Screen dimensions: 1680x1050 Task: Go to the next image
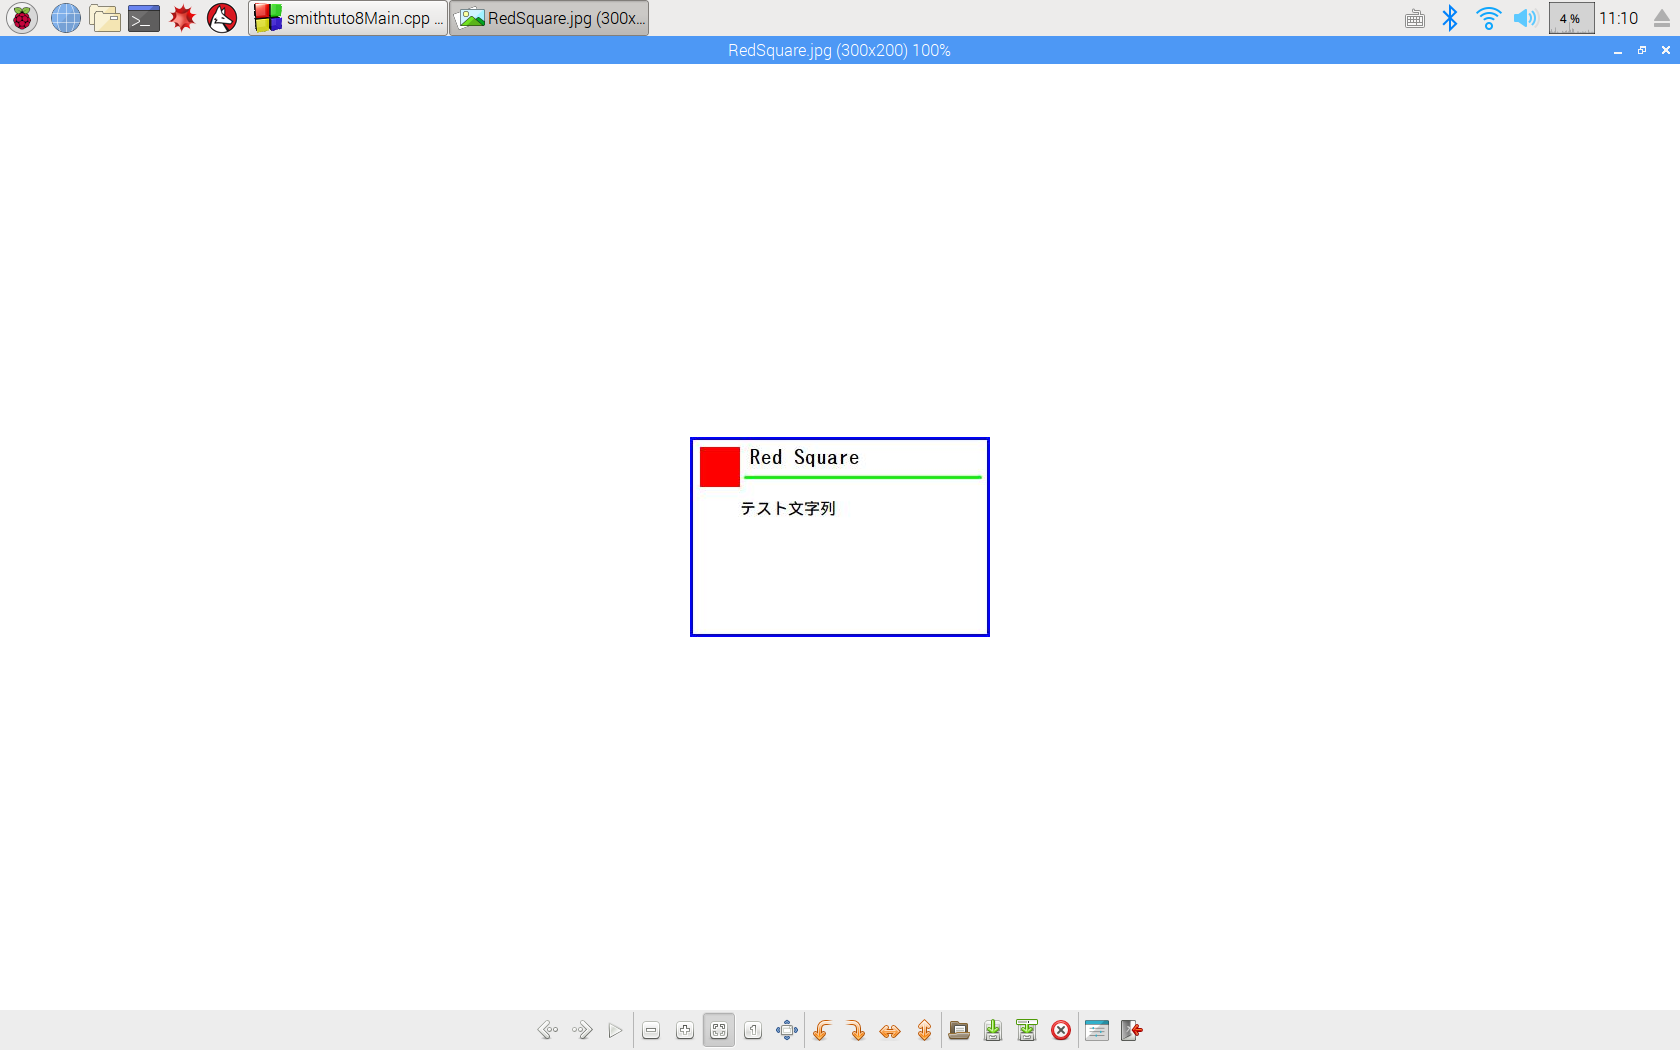pyautogui.click(x=582, y=1030)
